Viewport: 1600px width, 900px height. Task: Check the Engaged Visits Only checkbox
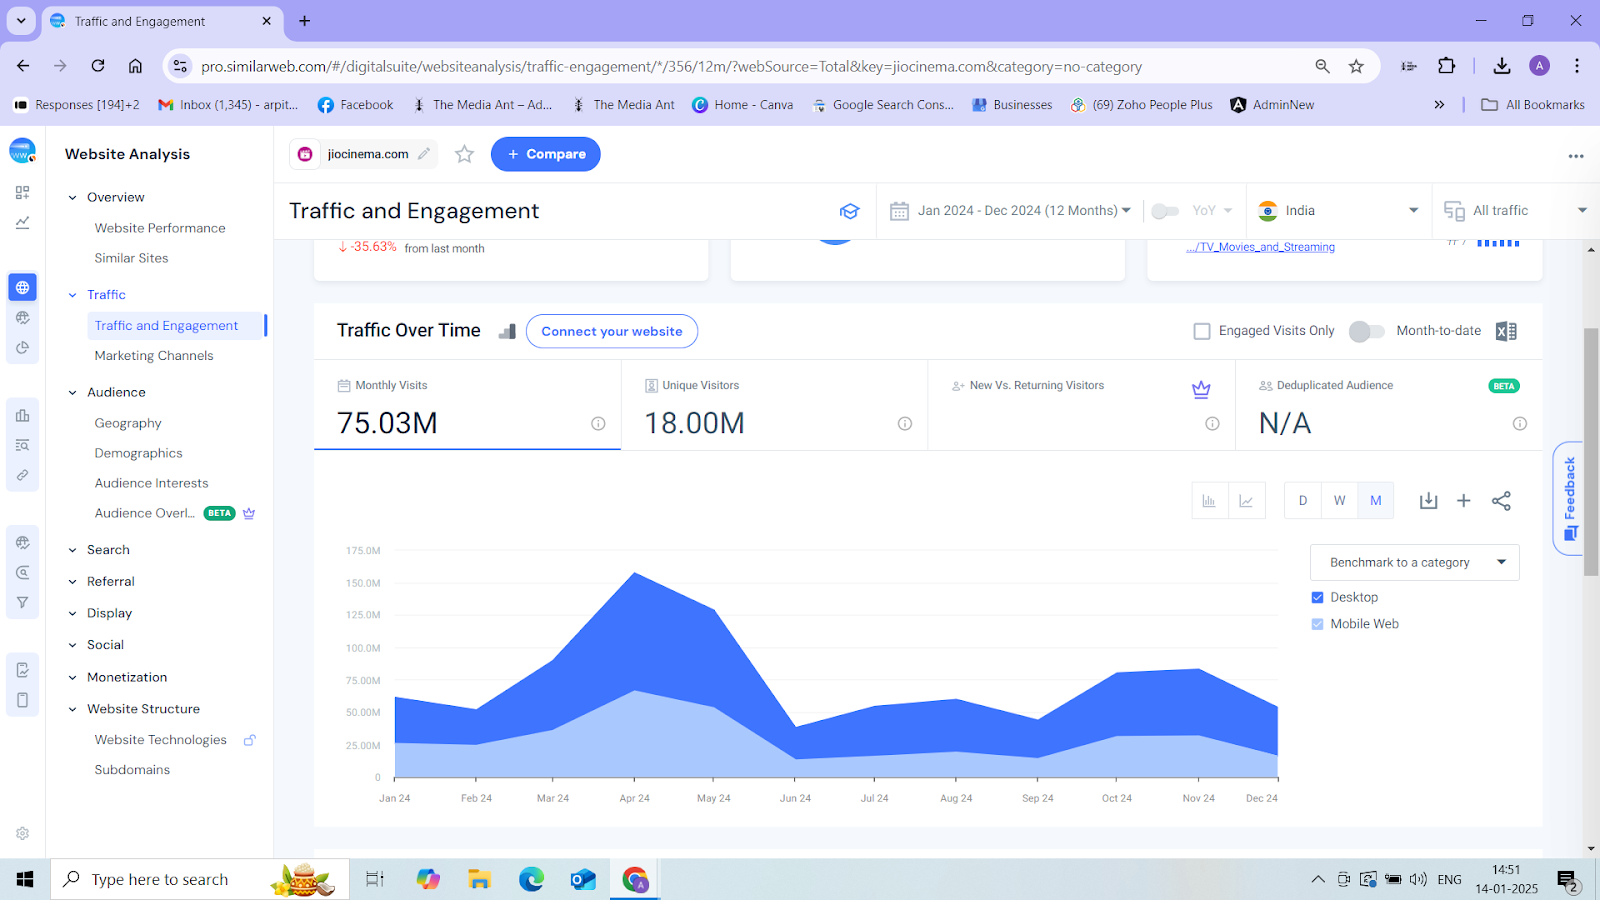[1202, 331]
